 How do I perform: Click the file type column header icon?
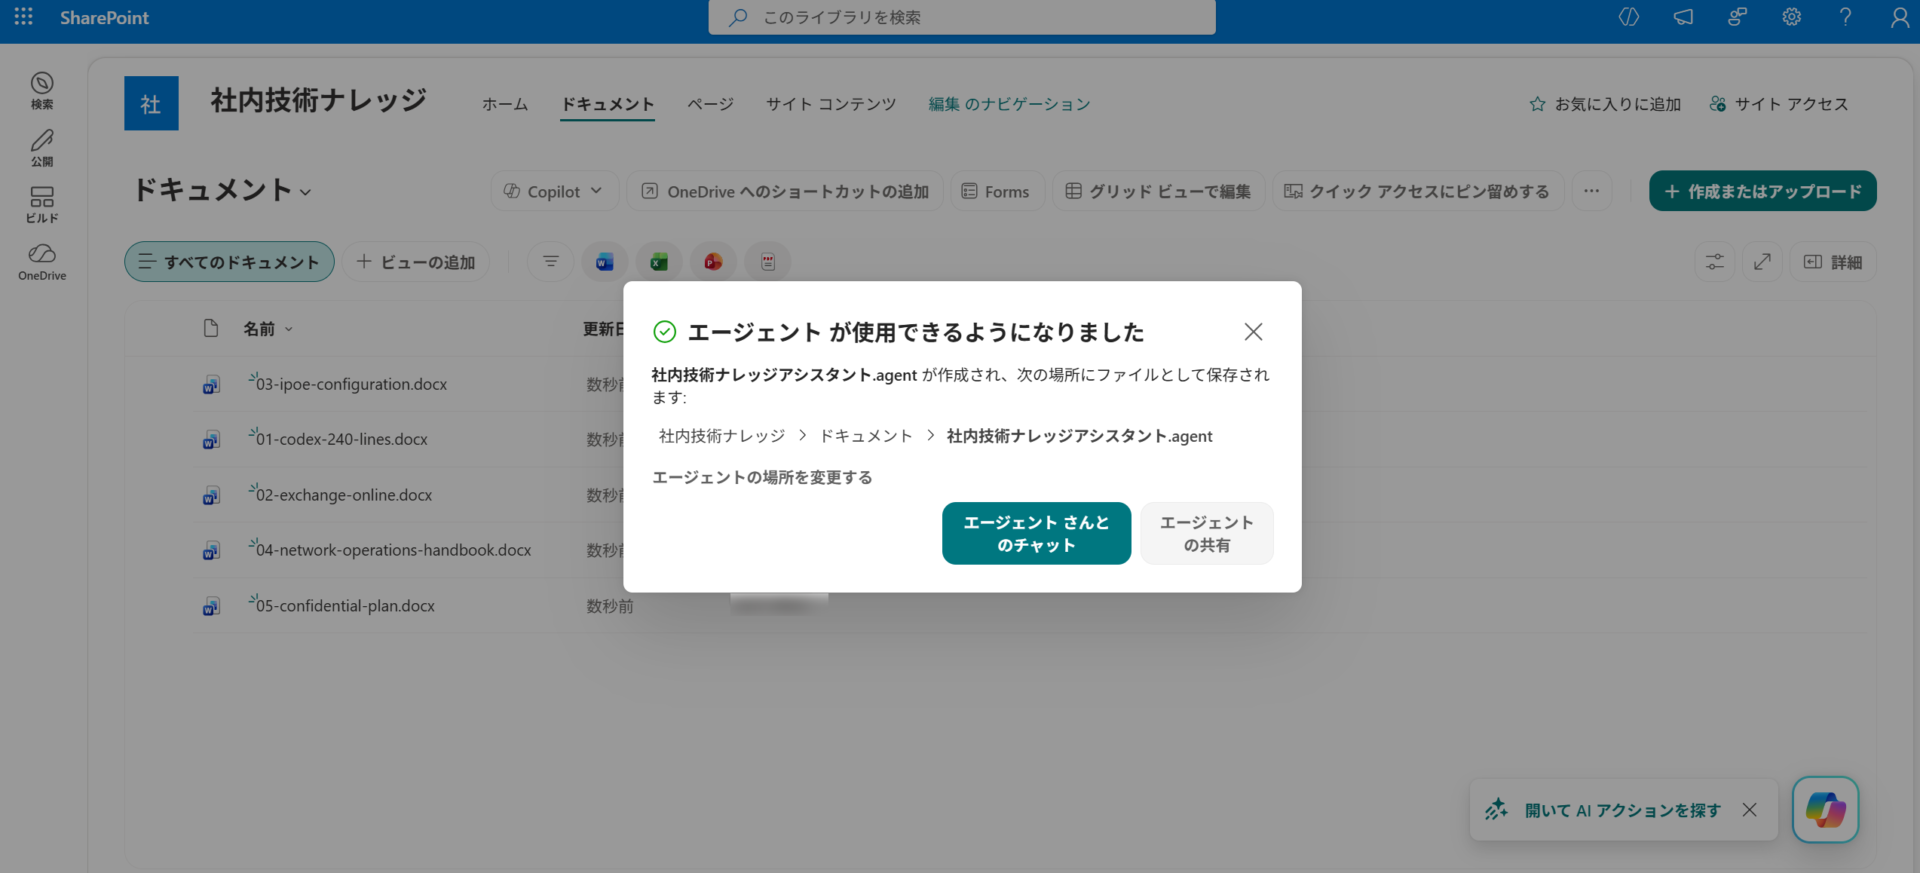click(211, 328)
